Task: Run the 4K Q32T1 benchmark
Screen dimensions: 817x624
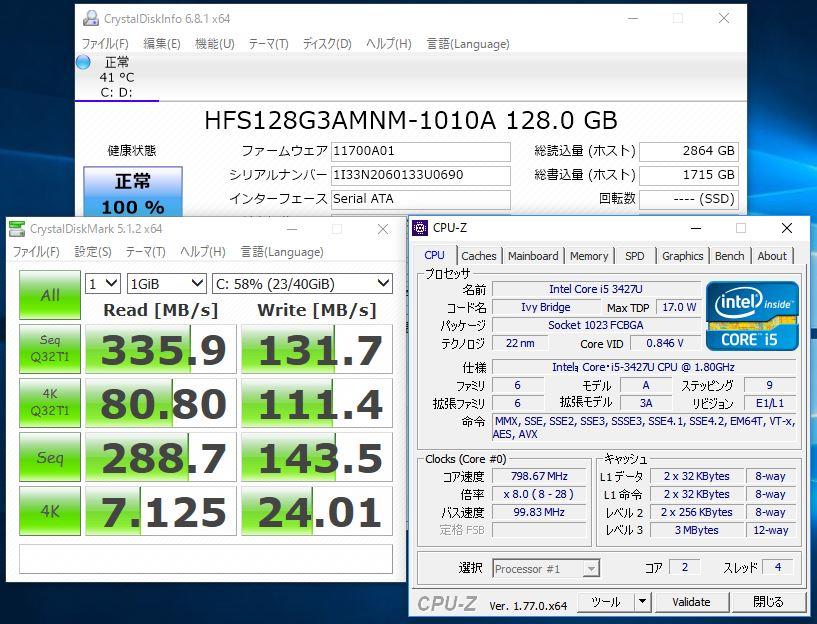Action: [50, 403]
